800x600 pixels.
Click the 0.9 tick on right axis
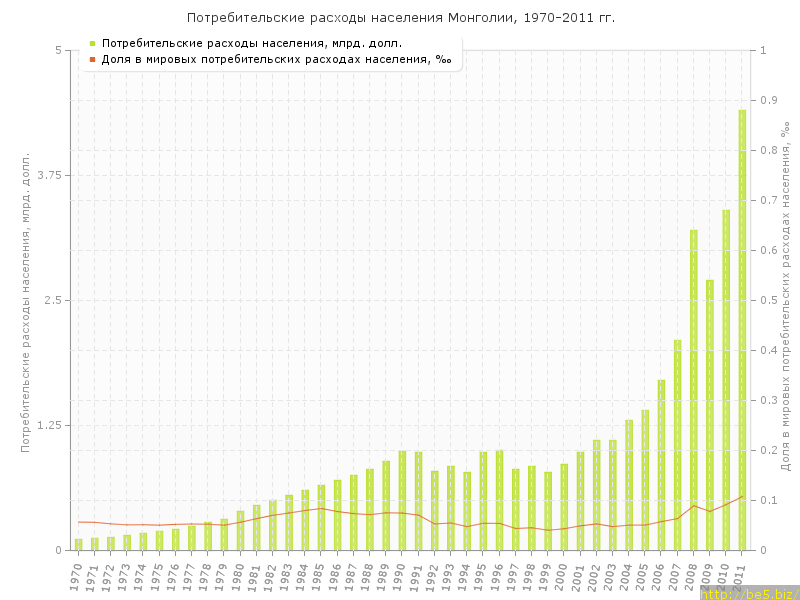coord(769,100)
